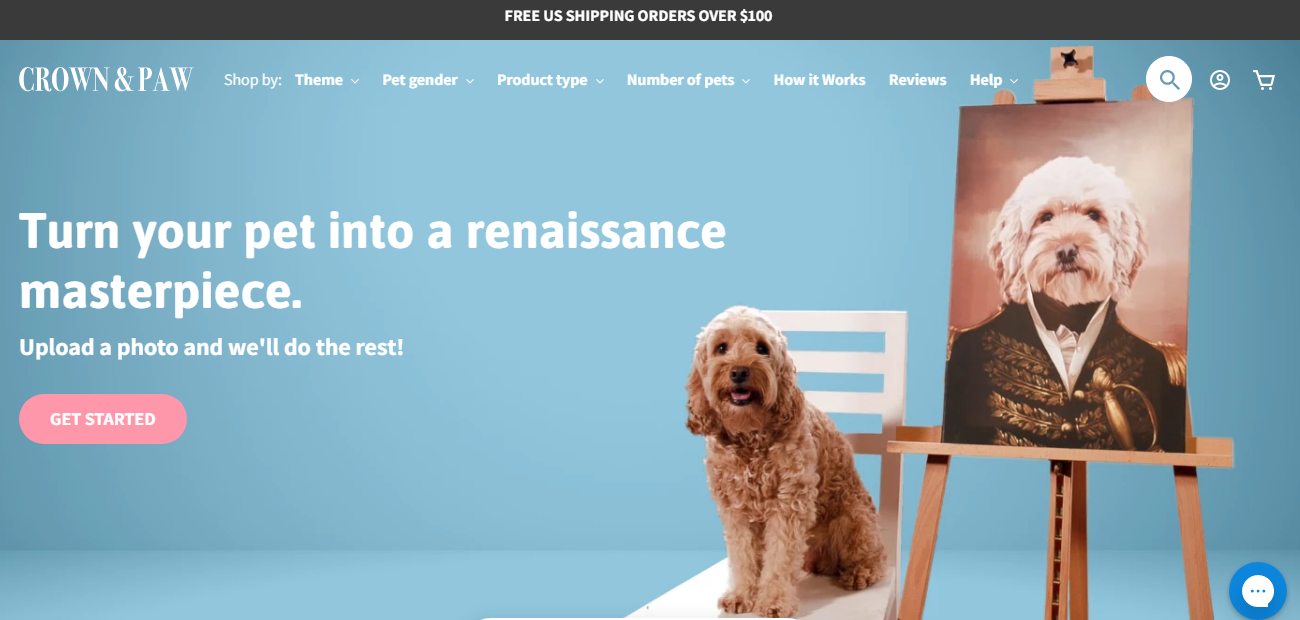
Task: Click the pink GET STARTED button
Action: pyautogui.click(x=103, y=419)
